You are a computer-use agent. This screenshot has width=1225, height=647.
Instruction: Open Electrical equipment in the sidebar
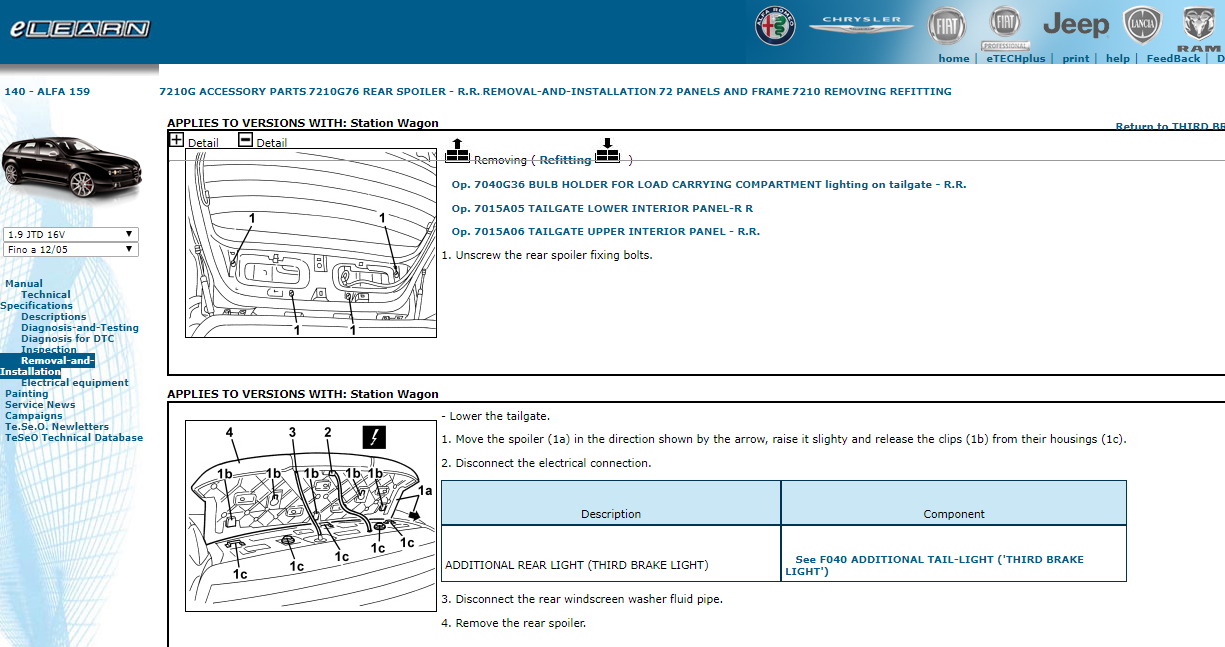[75, 383]
